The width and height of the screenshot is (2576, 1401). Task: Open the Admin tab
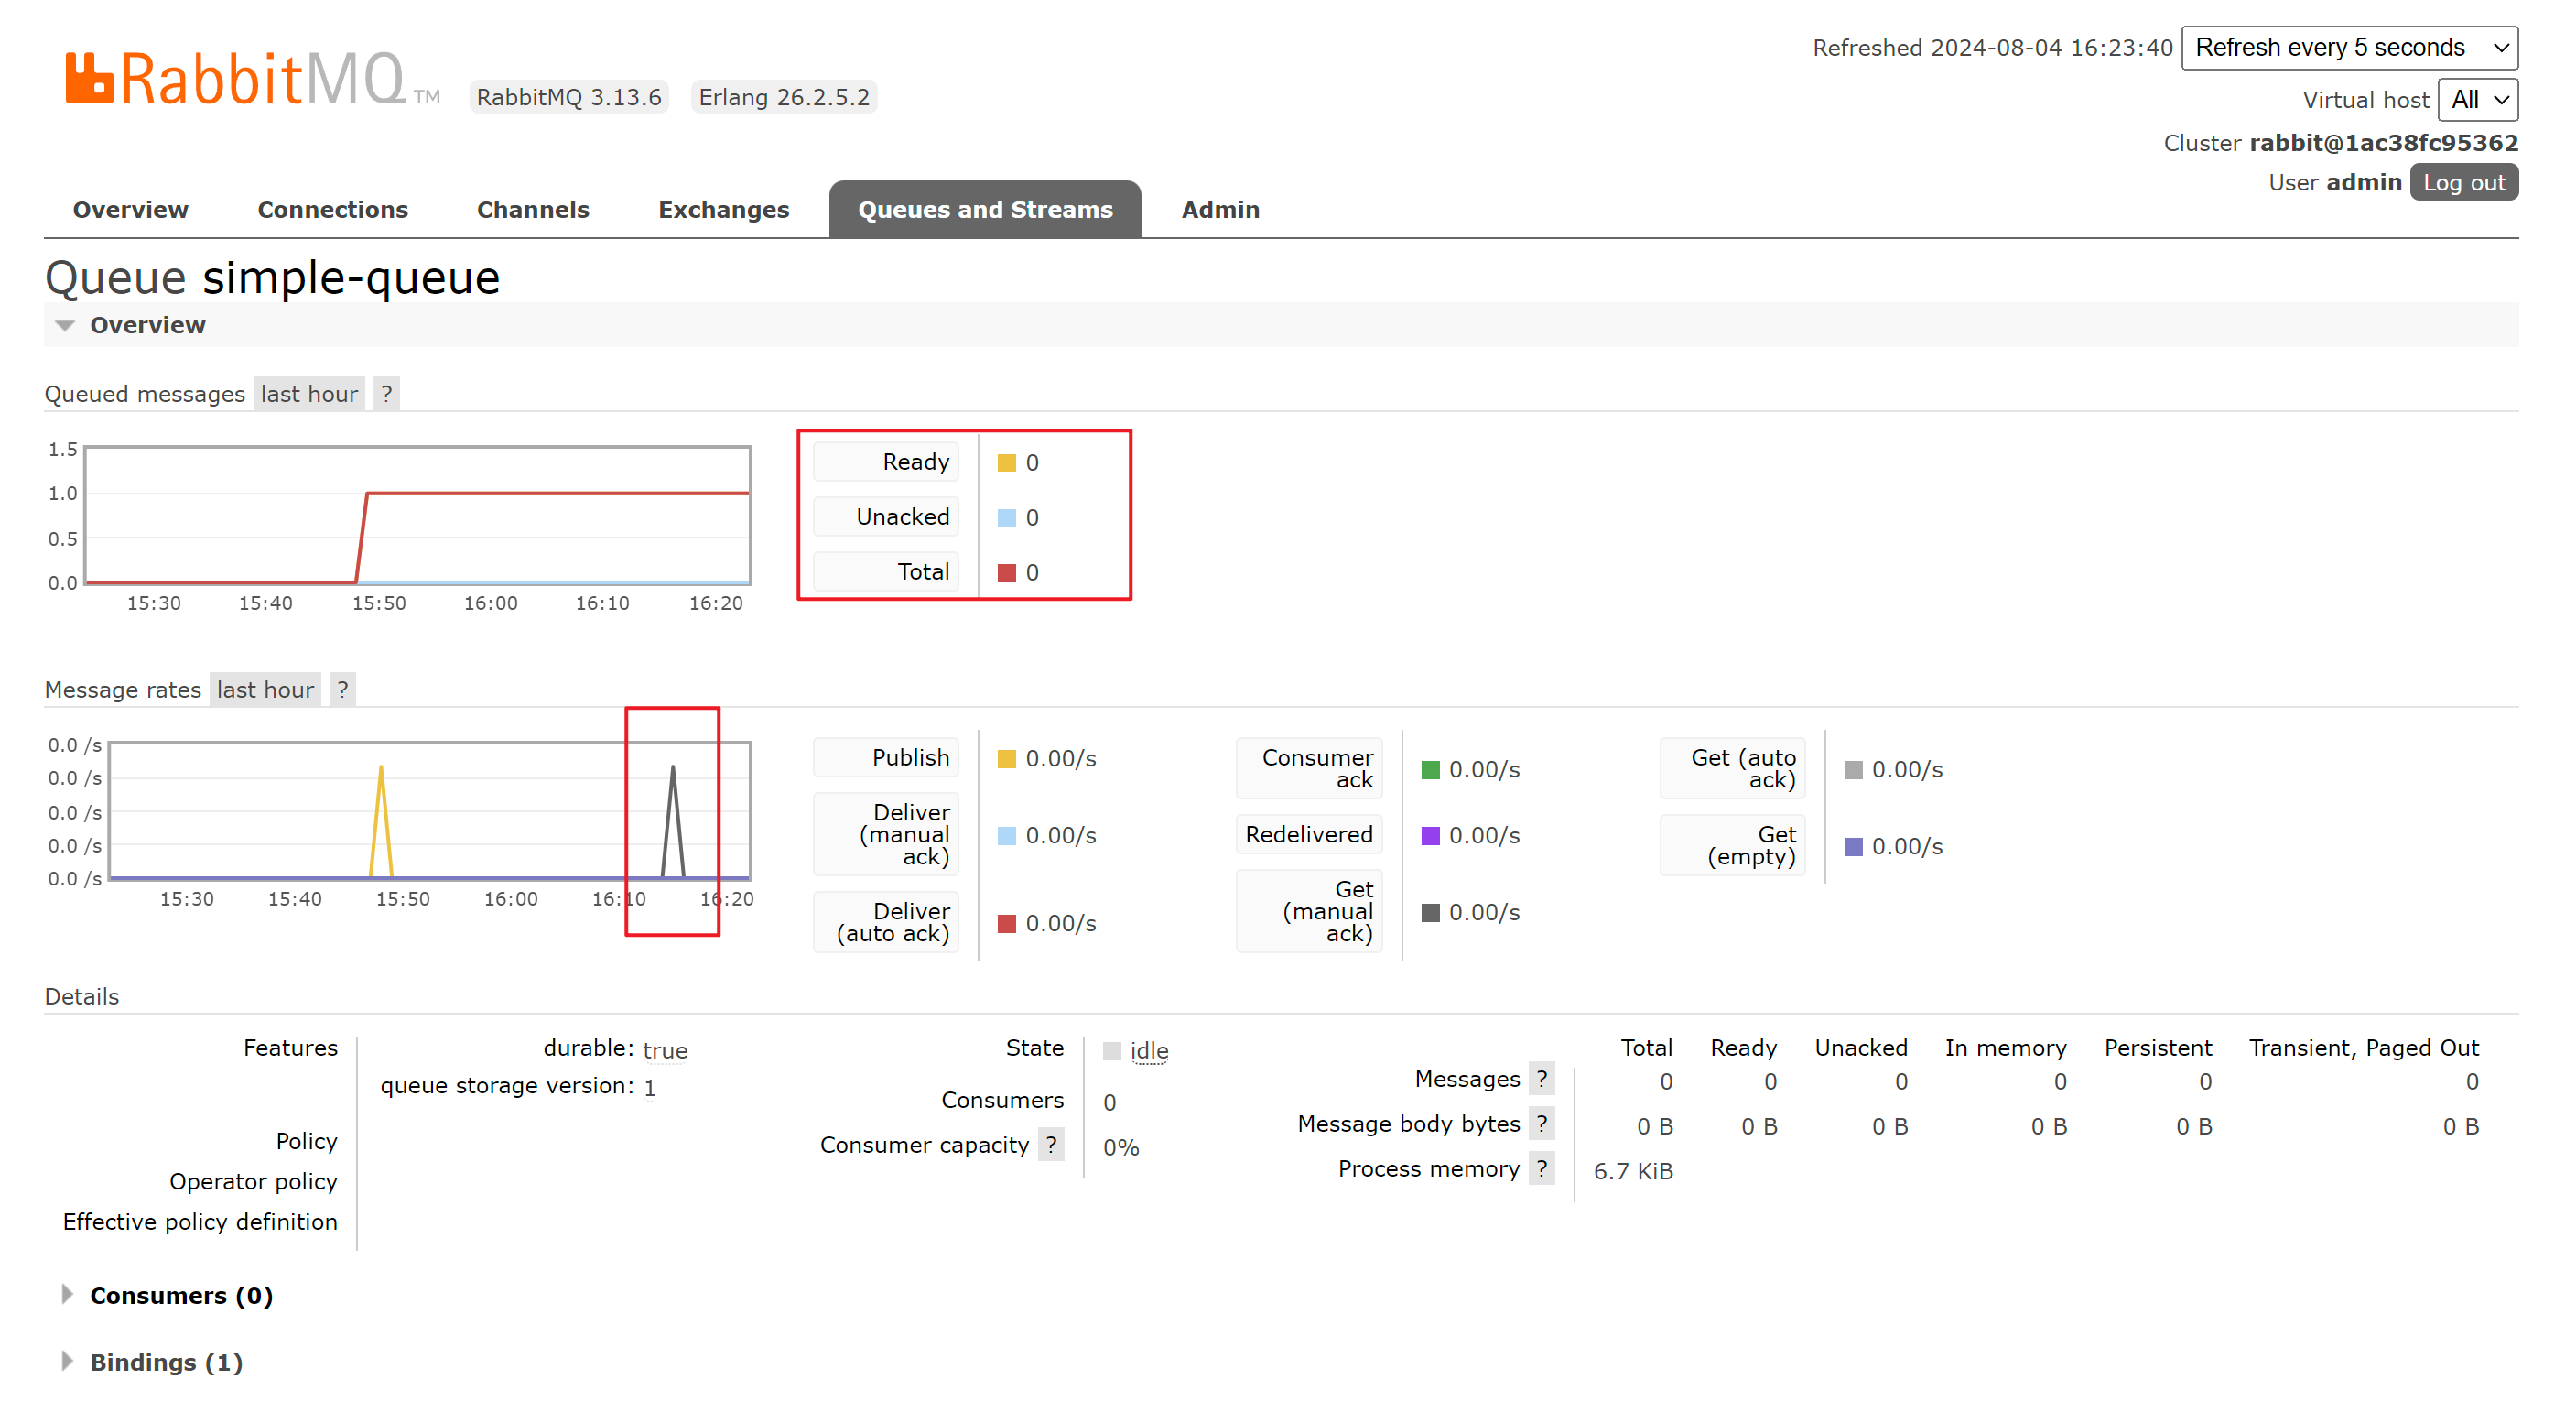pyautogui.click(x=1220, y=210)
